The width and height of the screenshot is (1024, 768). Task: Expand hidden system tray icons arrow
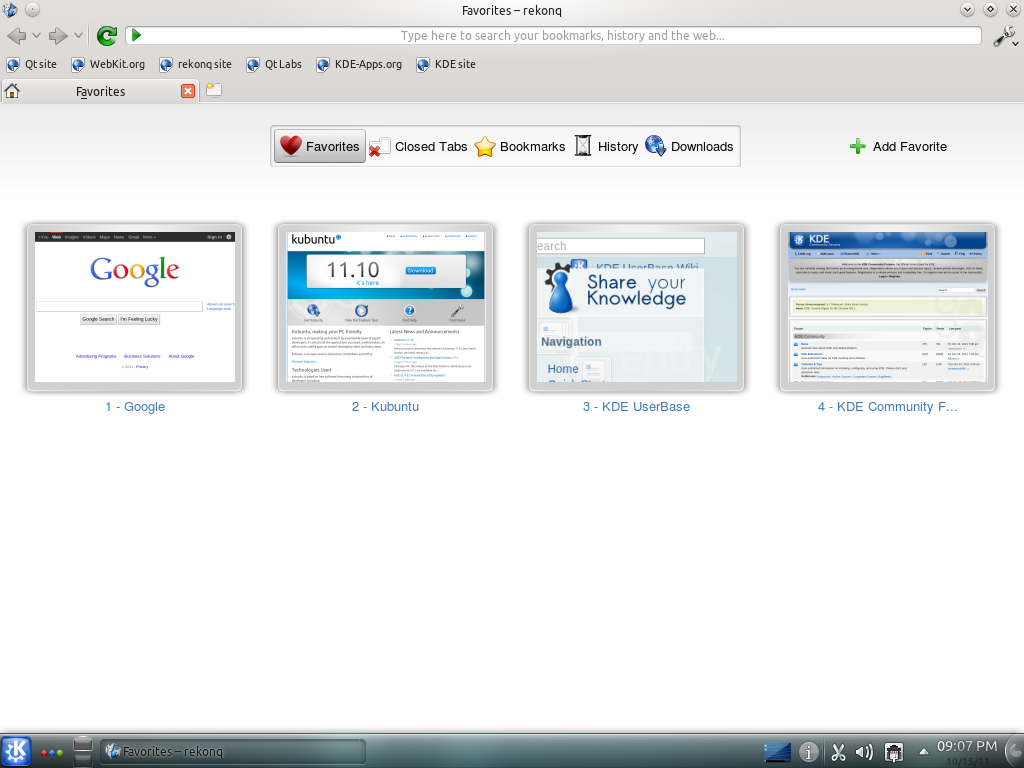(923, 752)
